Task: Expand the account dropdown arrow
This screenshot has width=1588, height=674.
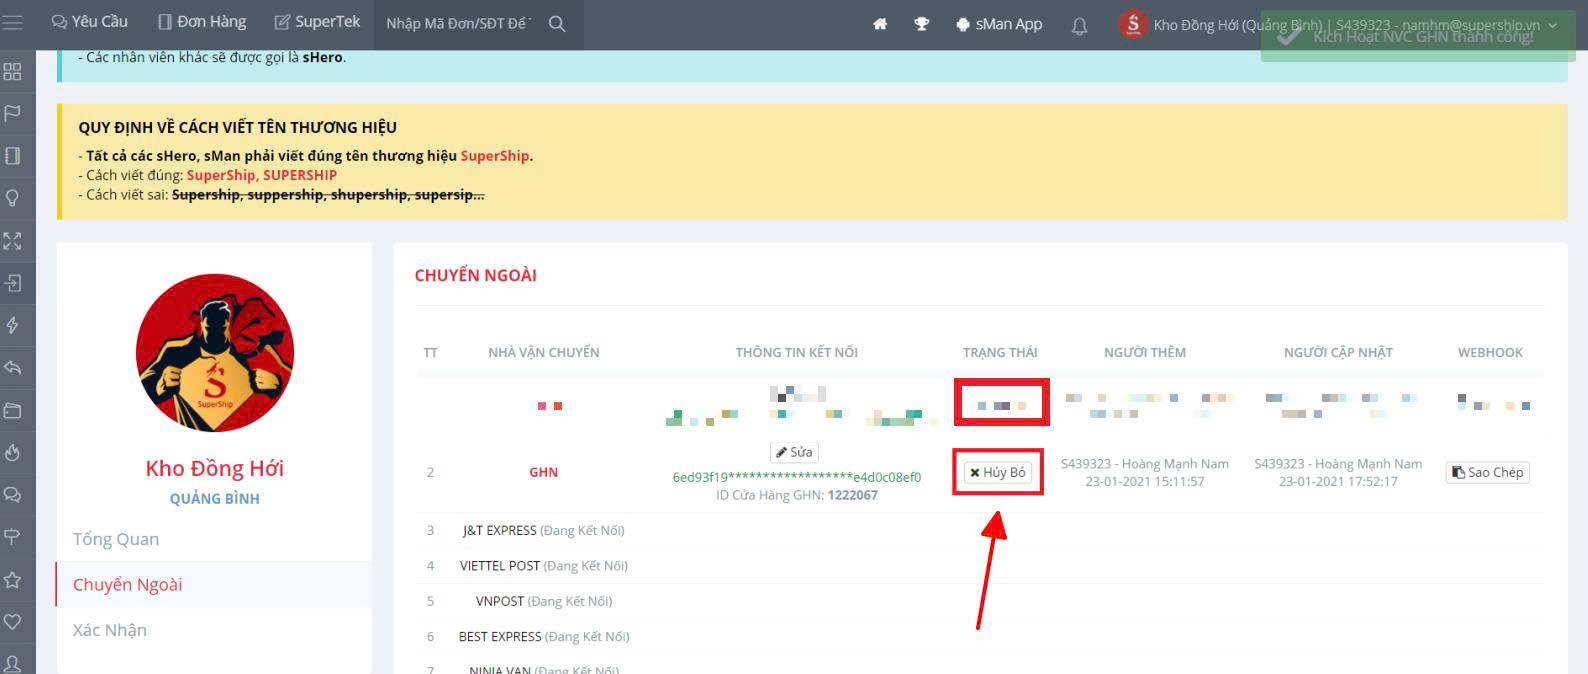Action: tap(1553, 25)
